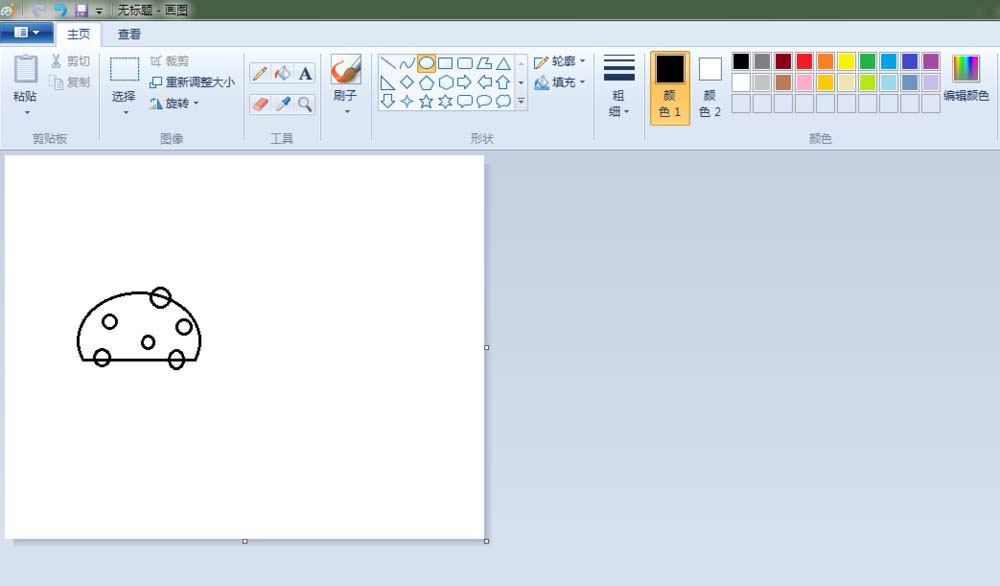The image size is (1000, 586).
Task: Switch to the Home (主页) tab
Action: [78, 34]
